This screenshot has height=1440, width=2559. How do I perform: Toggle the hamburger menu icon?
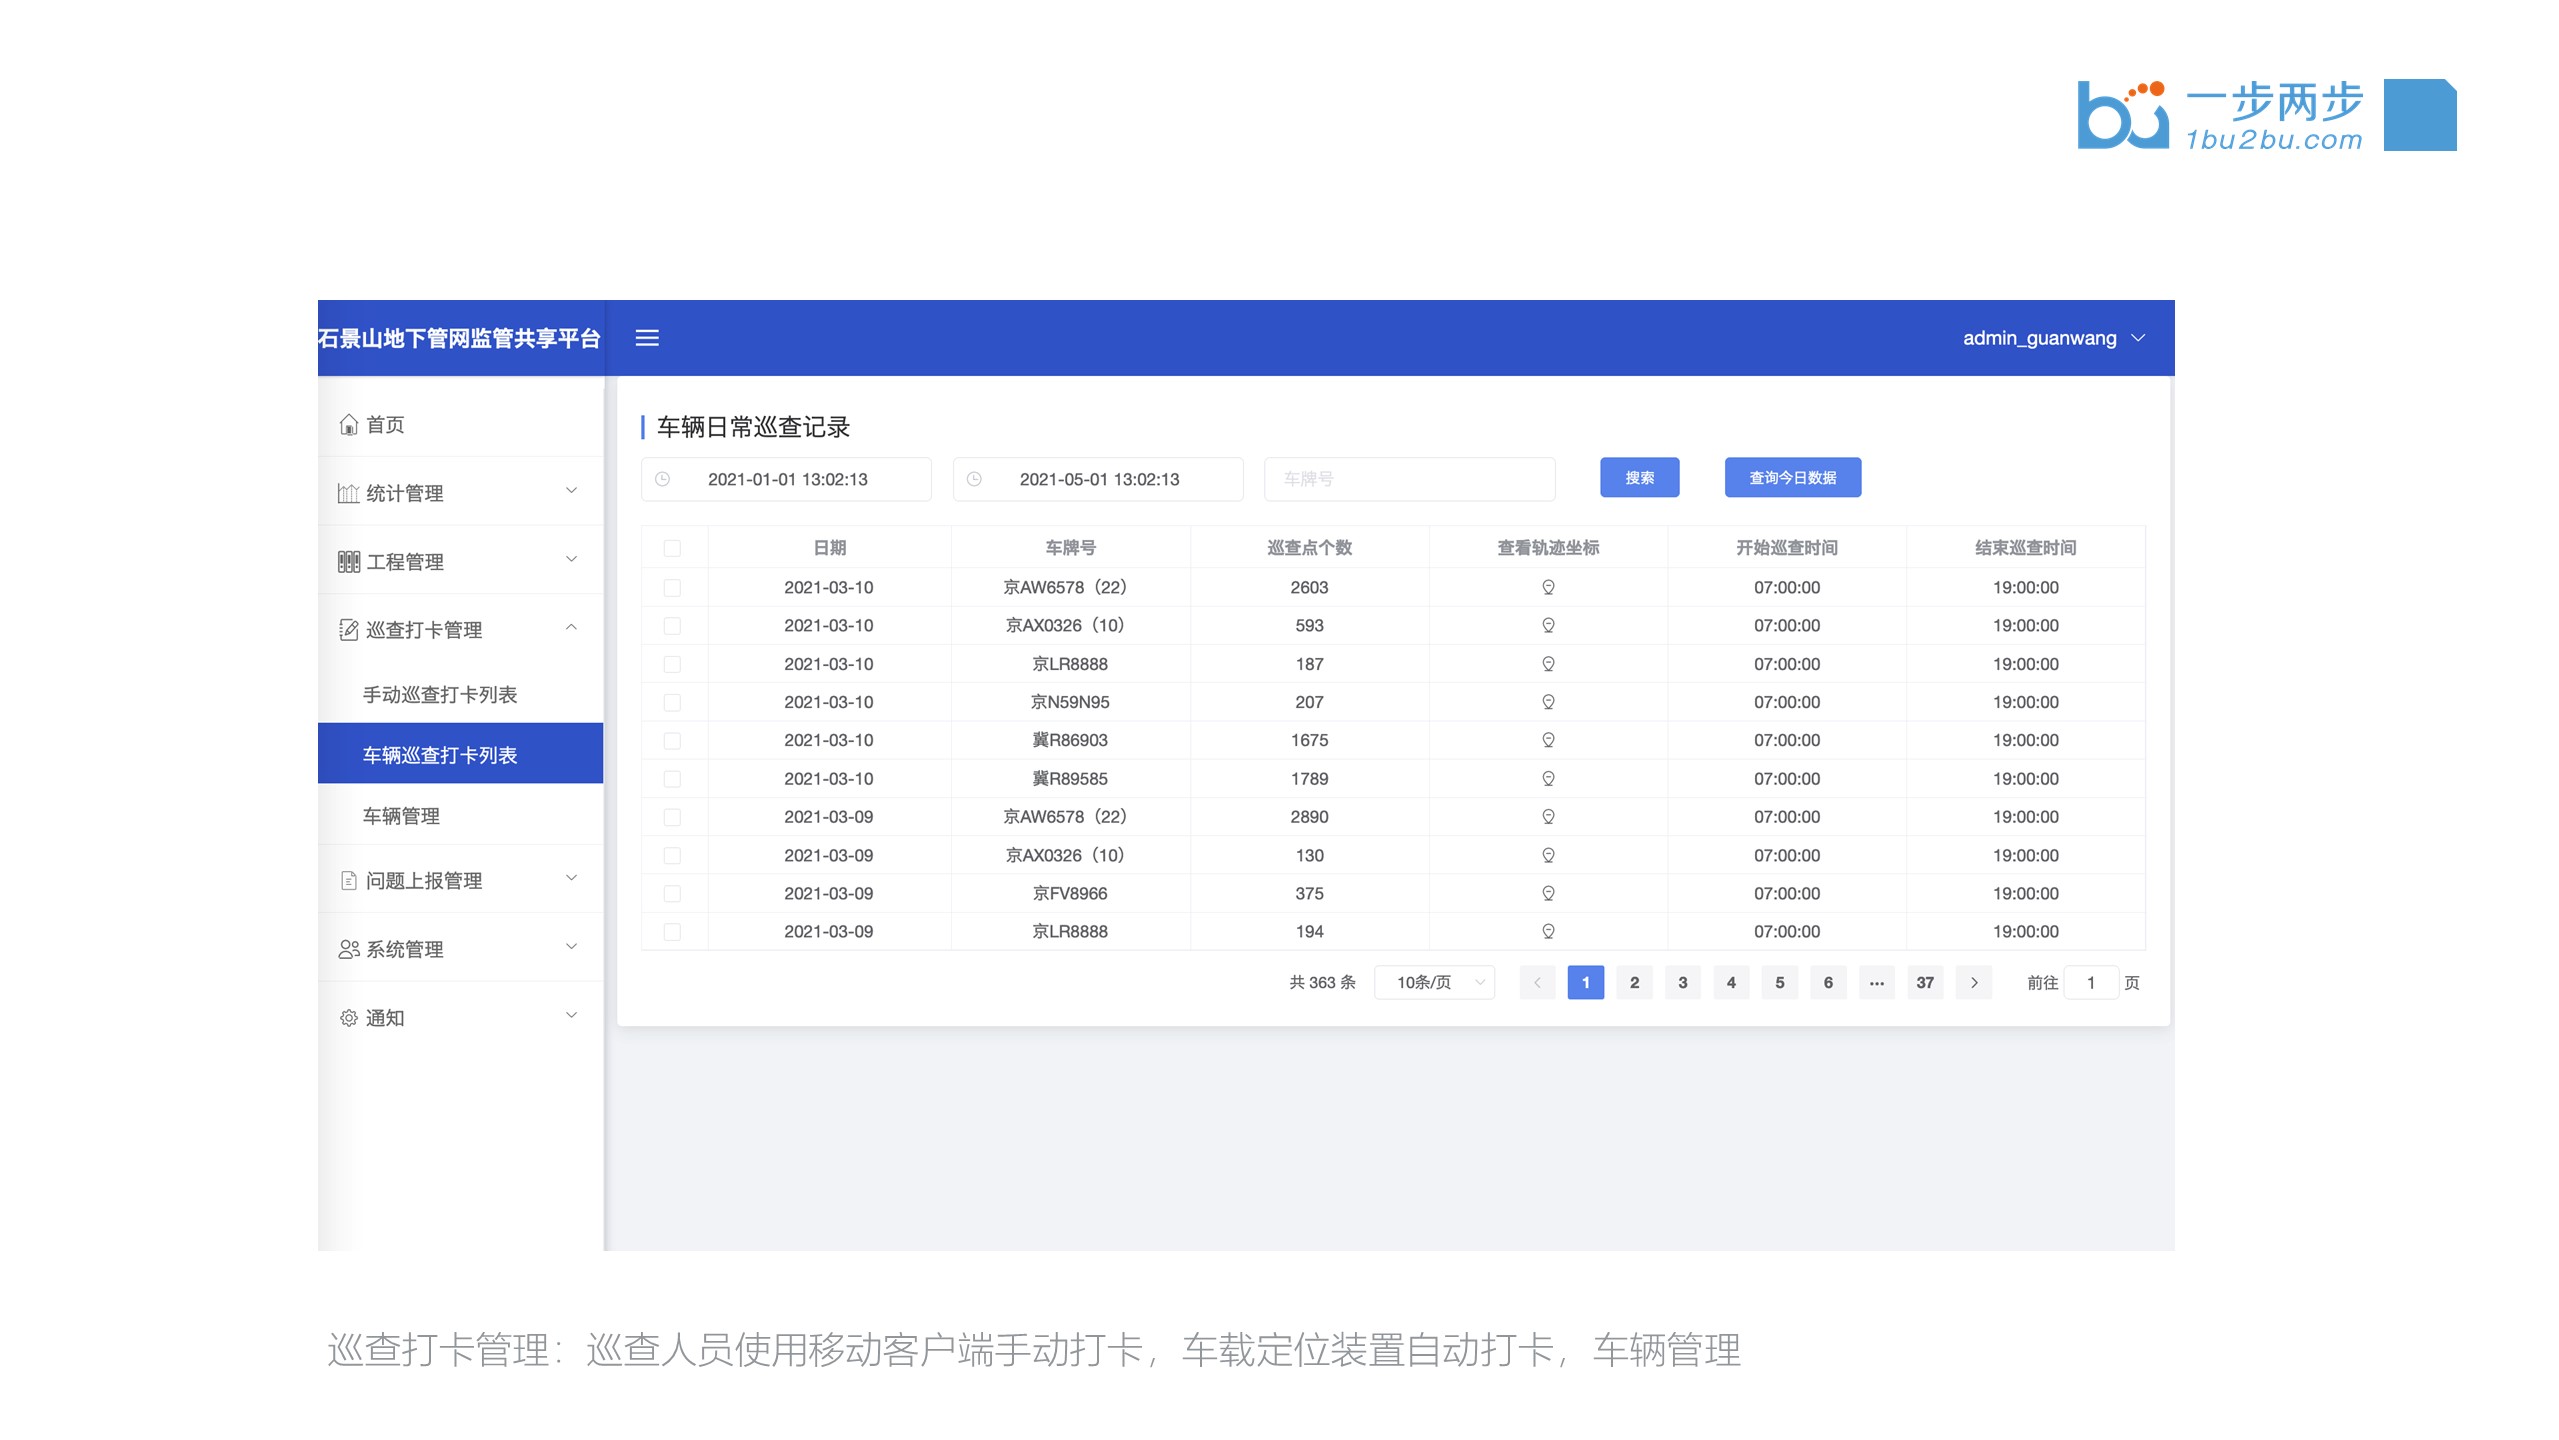pos(647,338)
